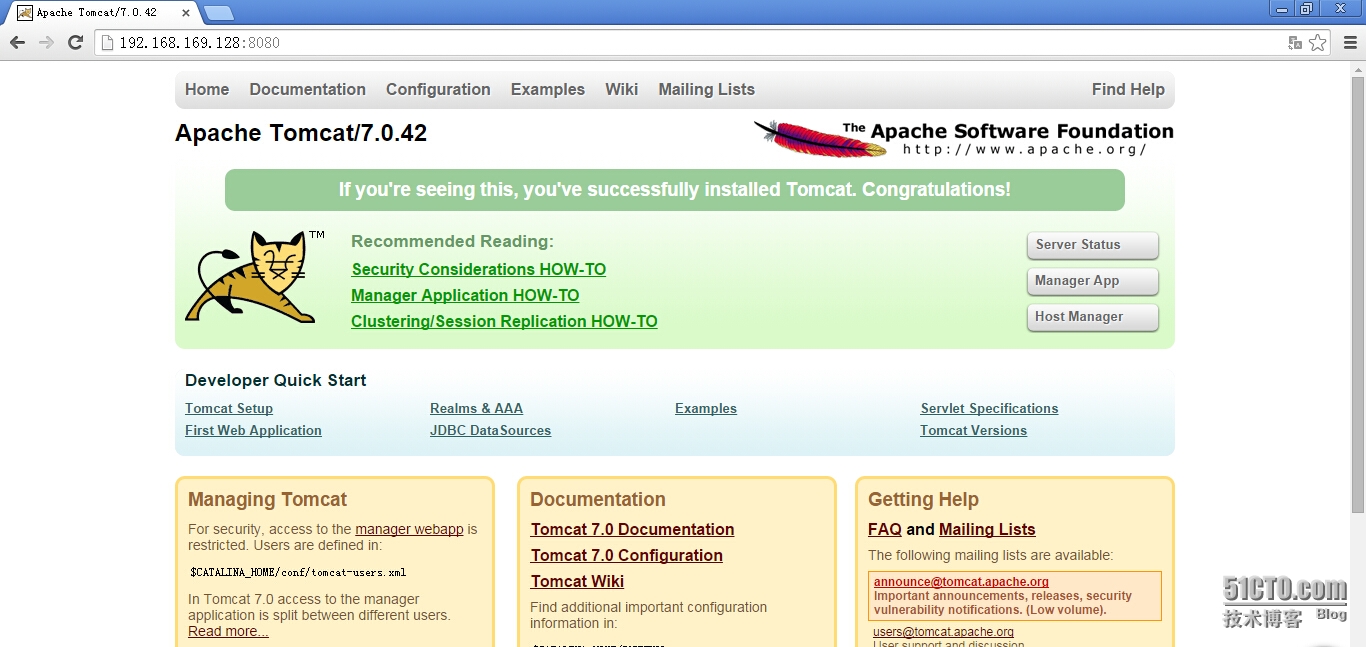The image size is (1366, 647).
Task: Open the manager webapp link
Action: click(x=409, y=529)
